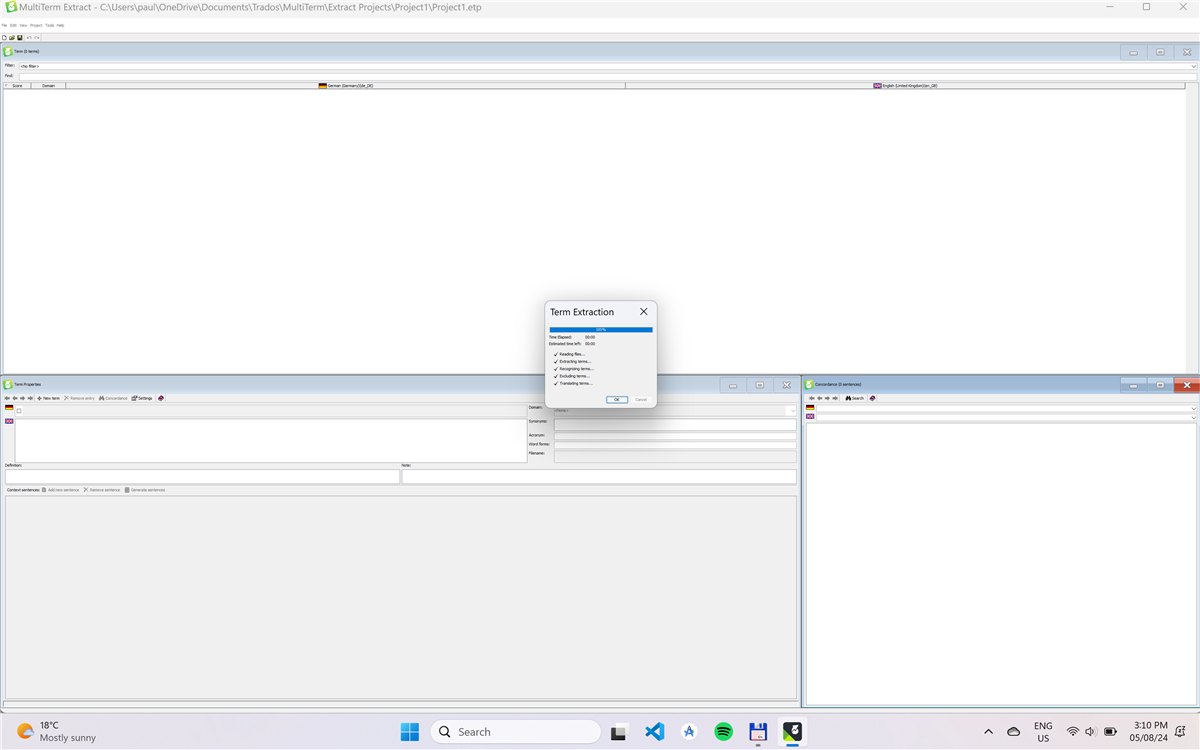Go to first term in Term Properties
This screenshot has width=1200, height=750.
click(7, 398)
